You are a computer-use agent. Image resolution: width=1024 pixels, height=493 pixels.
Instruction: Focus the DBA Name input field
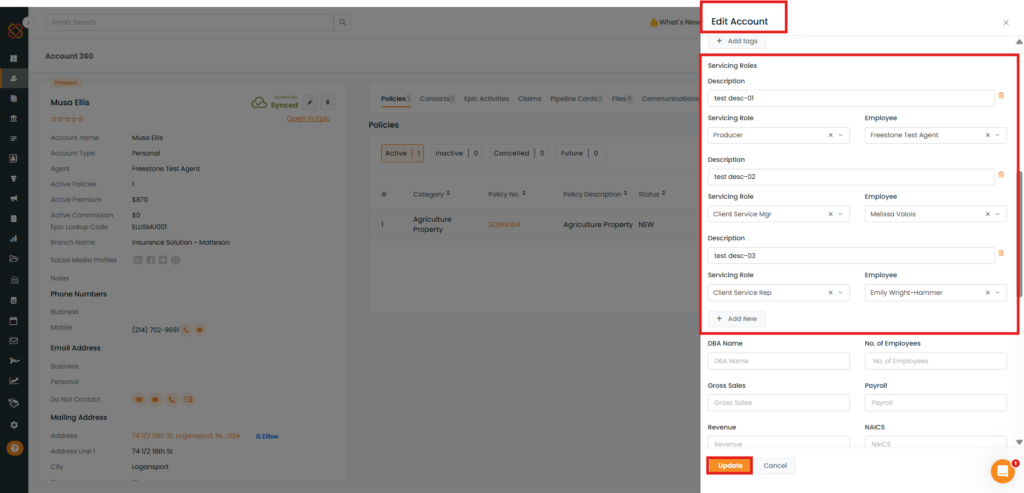[778, 361]
